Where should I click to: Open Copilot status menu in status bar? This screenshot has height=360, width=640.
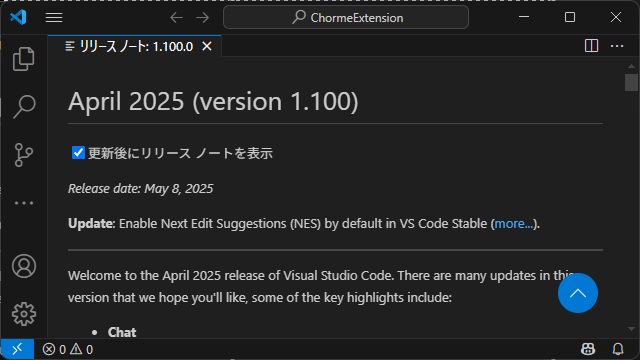(x=588, y=349)
